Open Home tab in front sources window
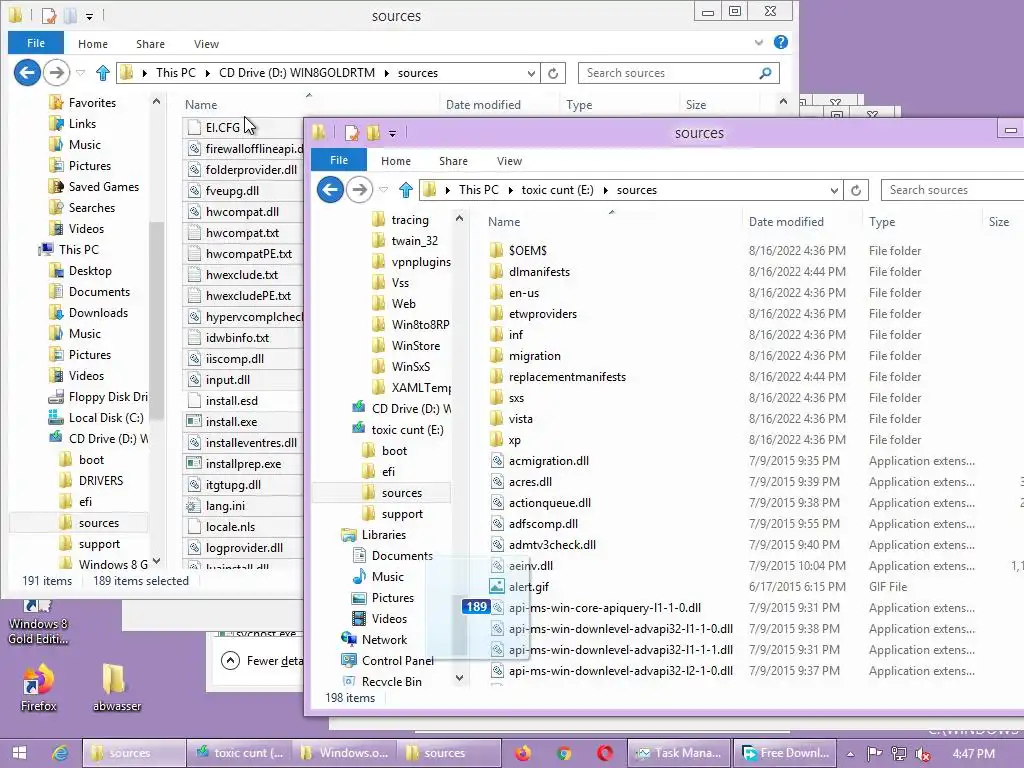The height and width of the screenshot is (768, 1024). click(396, 161)
